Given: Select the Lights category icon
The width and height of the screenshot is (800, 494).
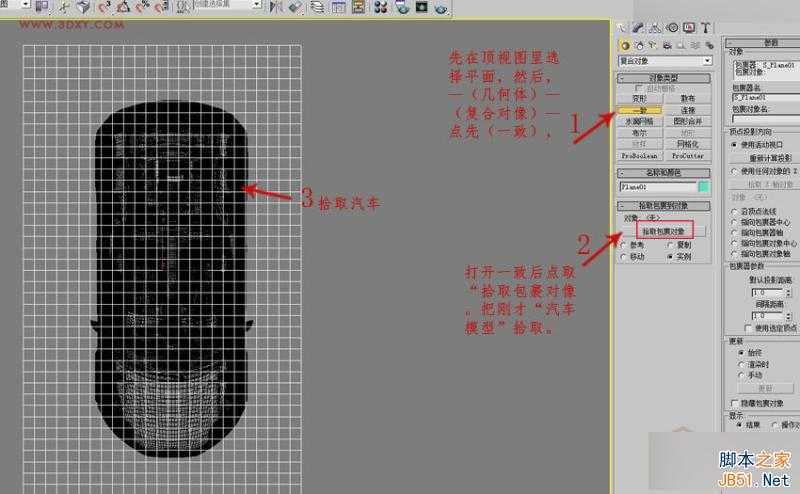Looking at the screenshot, I should pyautogui.click(x=653, y=45).
